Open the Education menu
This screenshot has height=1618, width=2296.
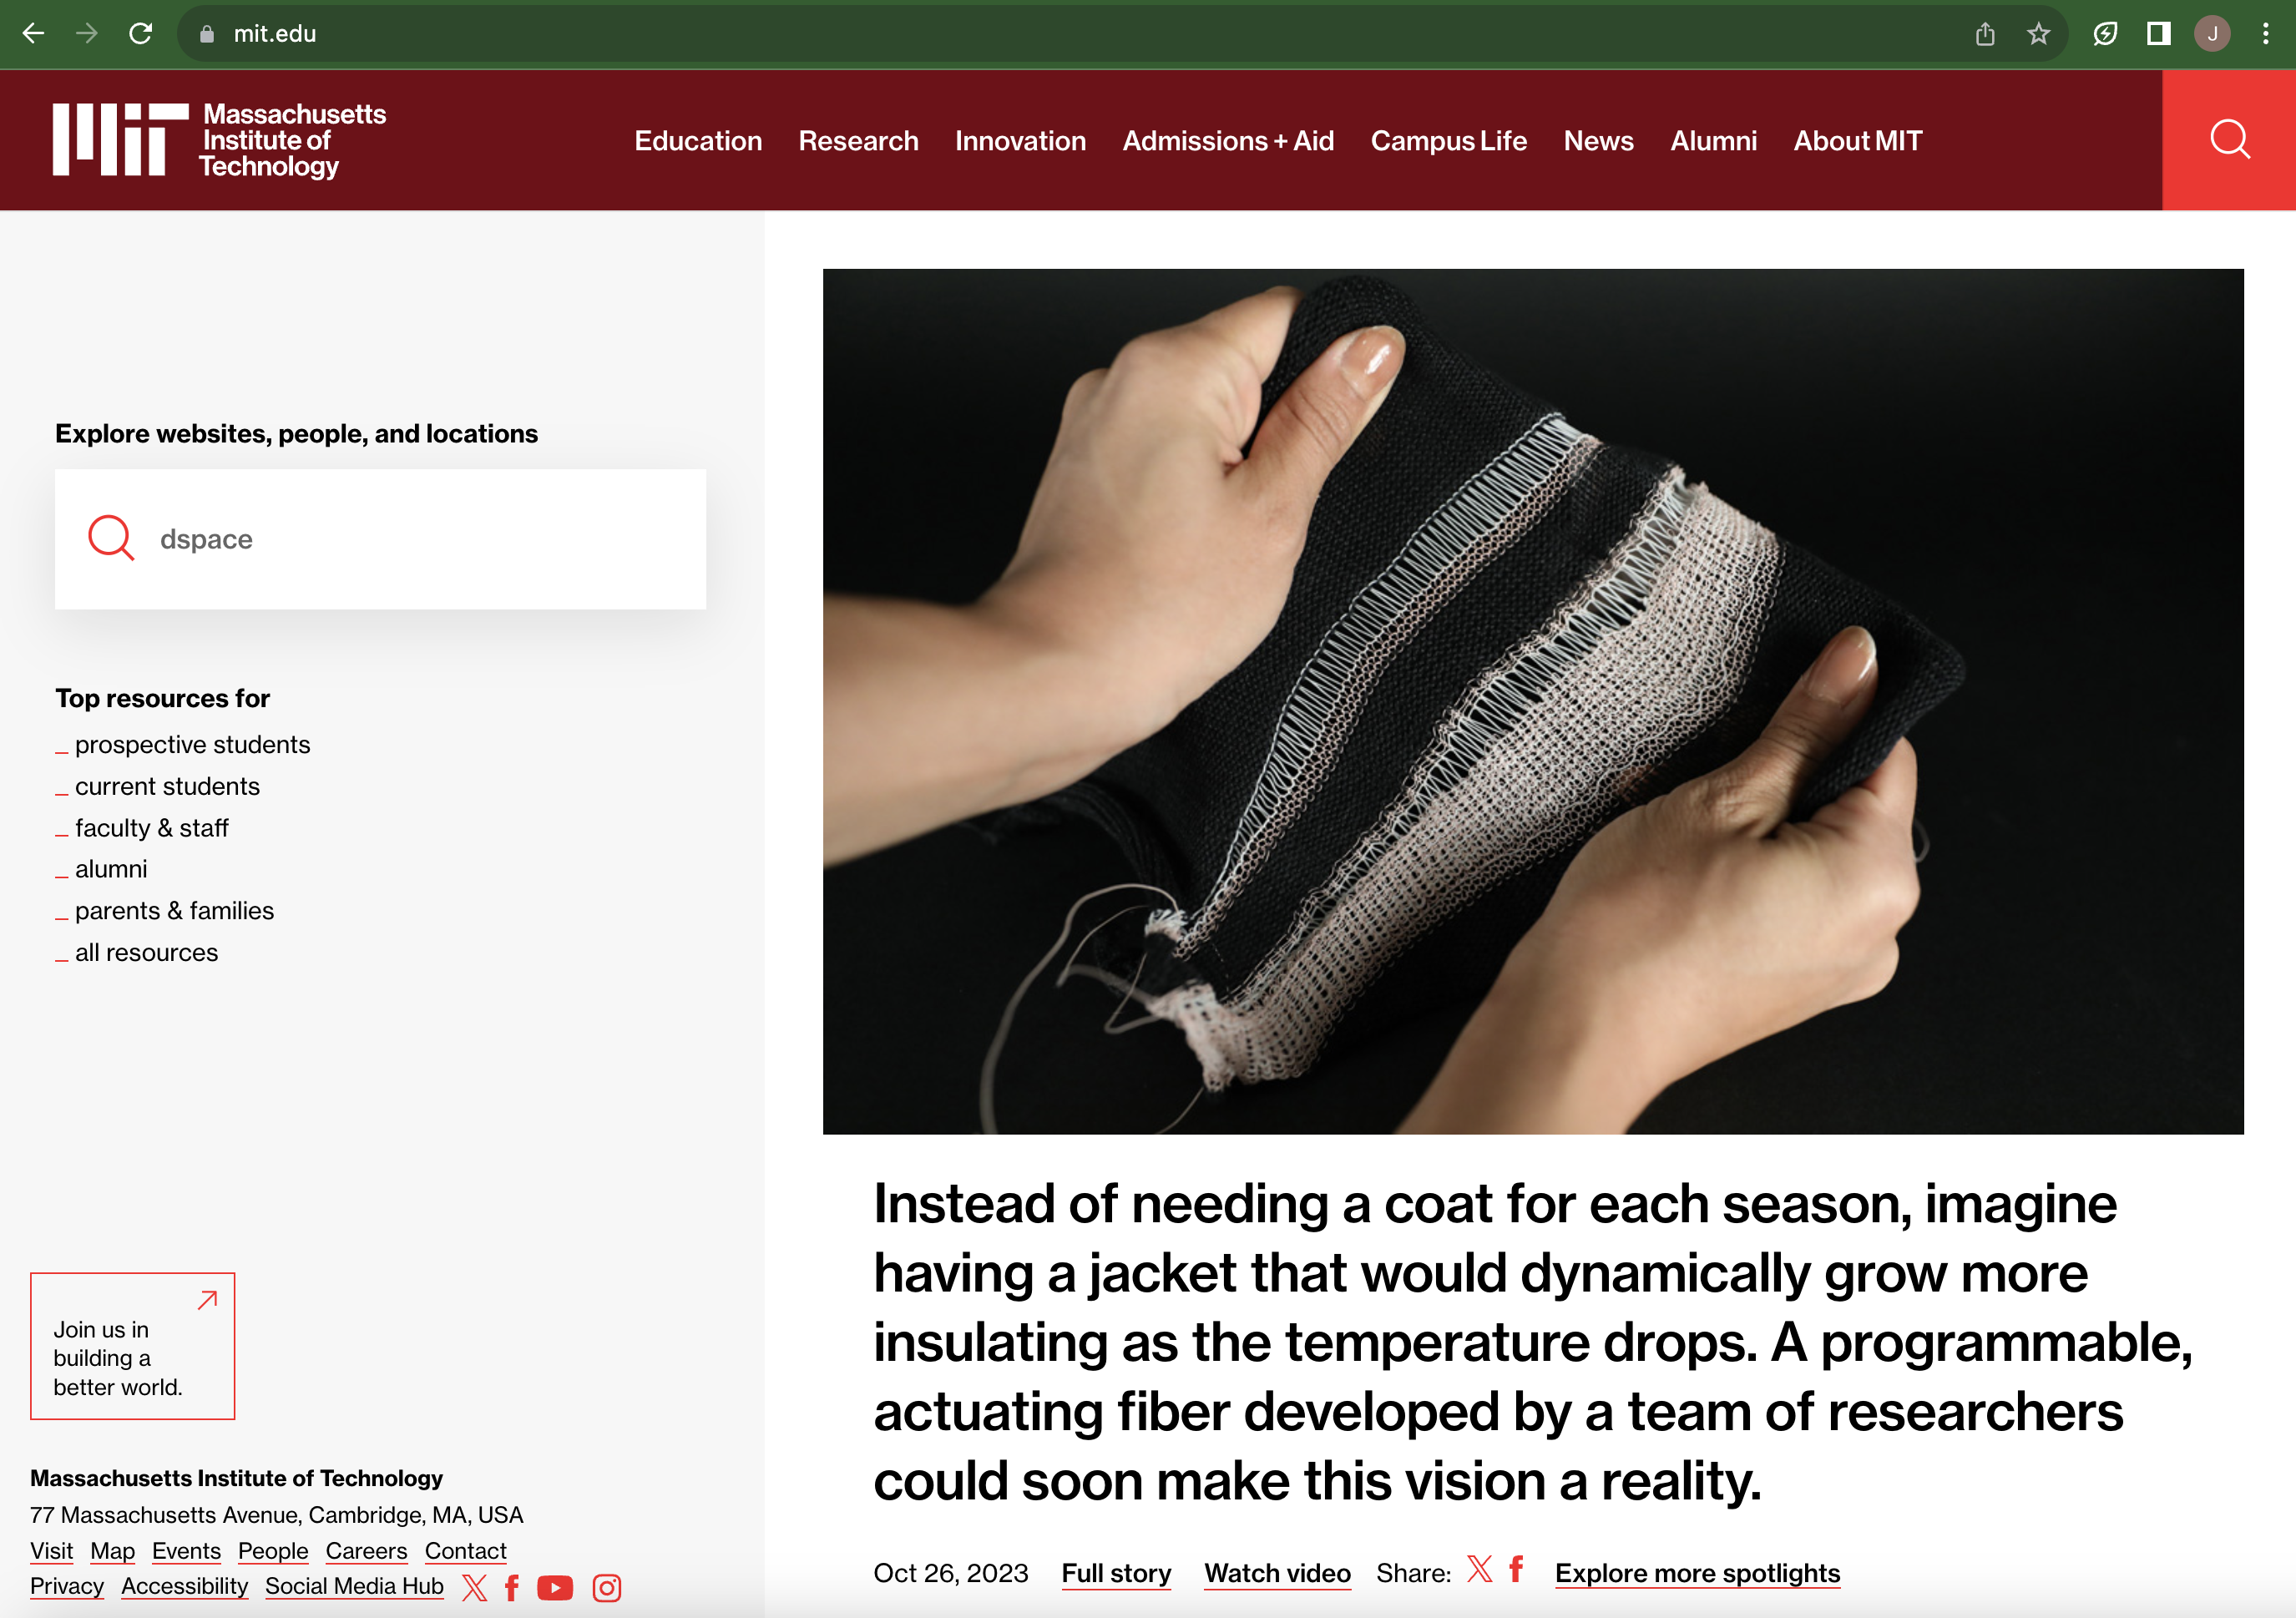[698, 141]
